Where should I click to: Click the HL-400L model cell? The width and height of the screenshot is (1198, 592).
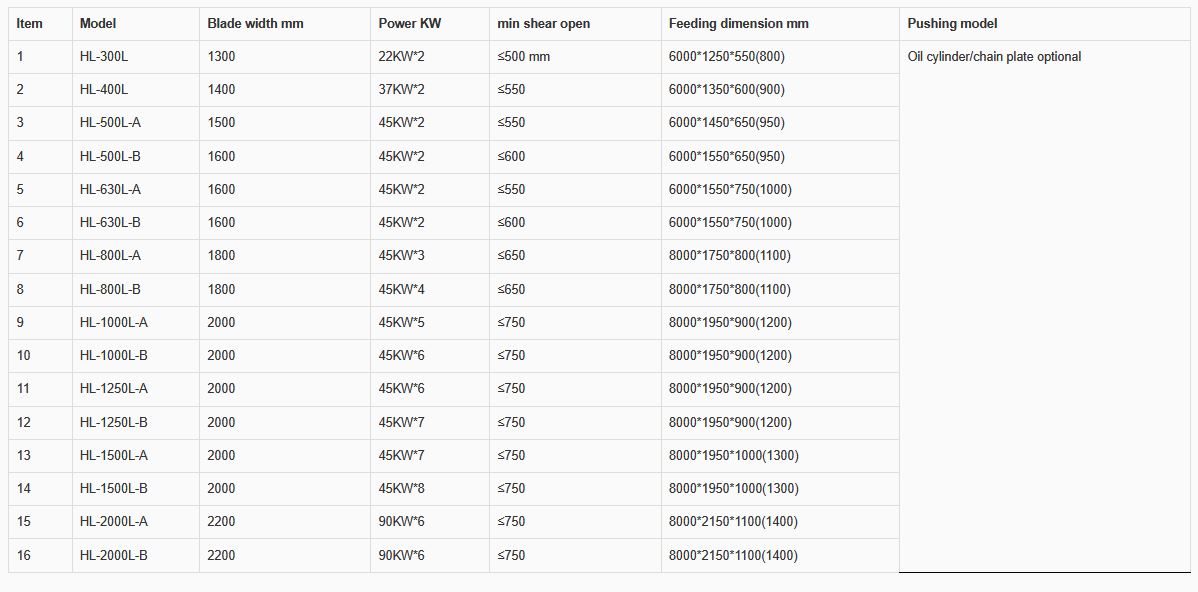point(104,90)
